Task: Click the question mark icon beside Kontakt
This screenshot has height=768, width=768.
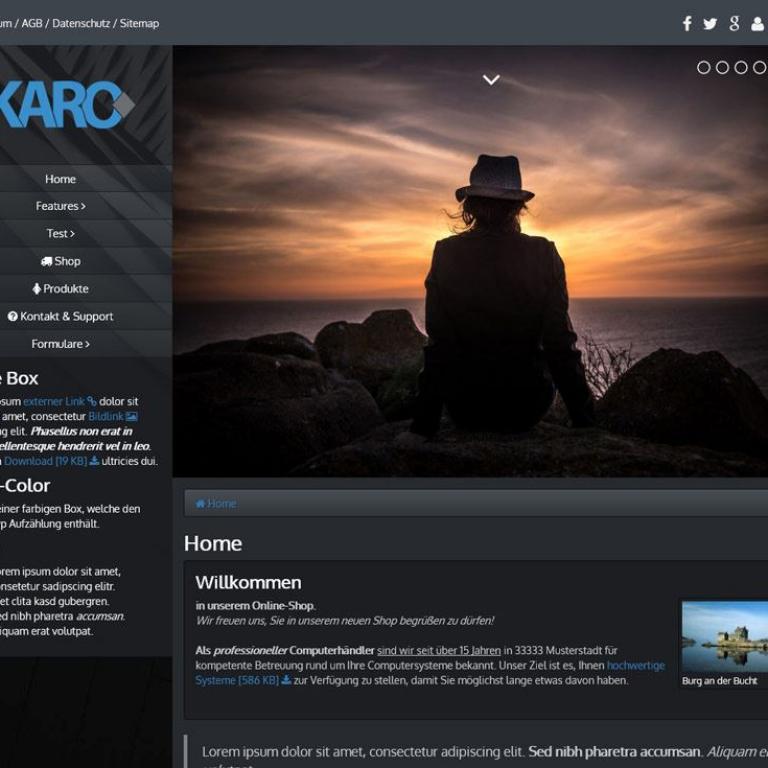Action: click(13, 316)
